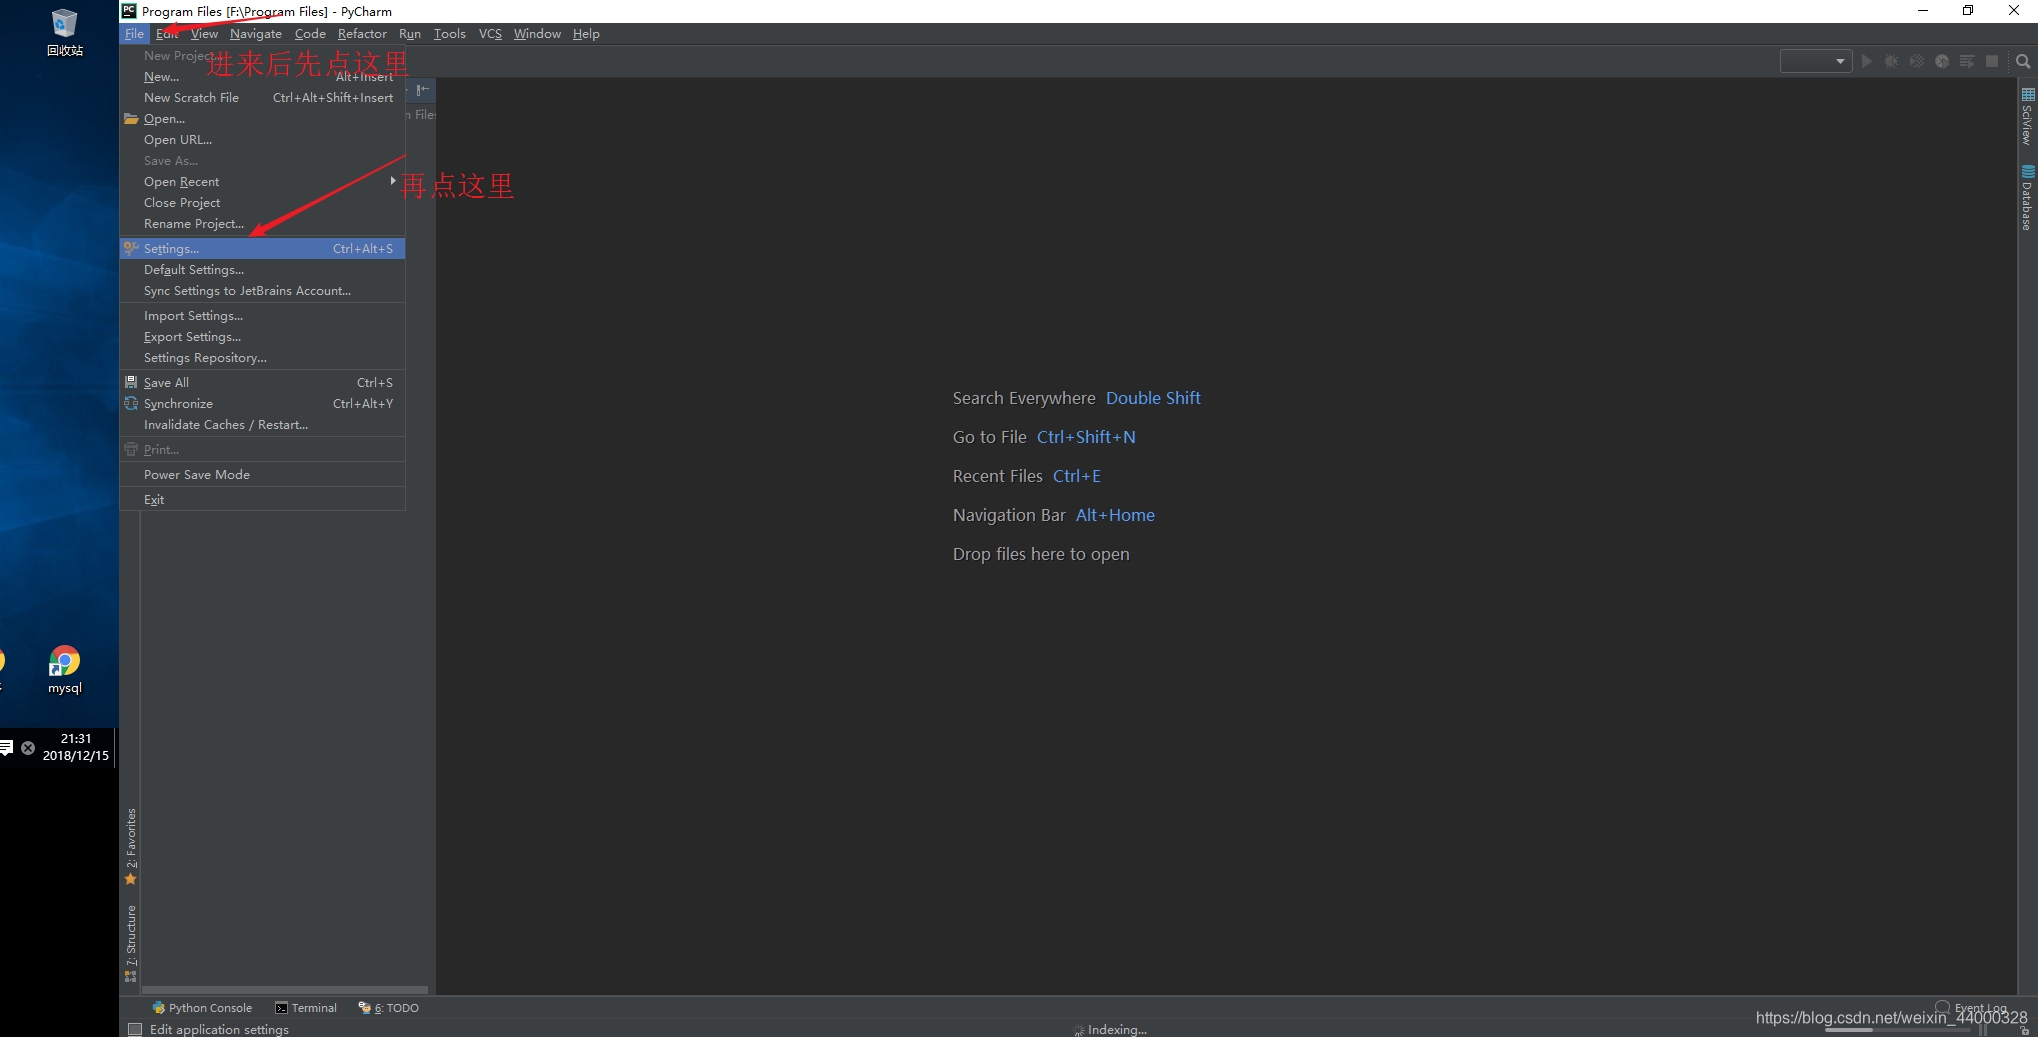The height and width of the screenshot is (1037, 2038).
Task: Open the Window menu
Action: (x=537, y=34)
